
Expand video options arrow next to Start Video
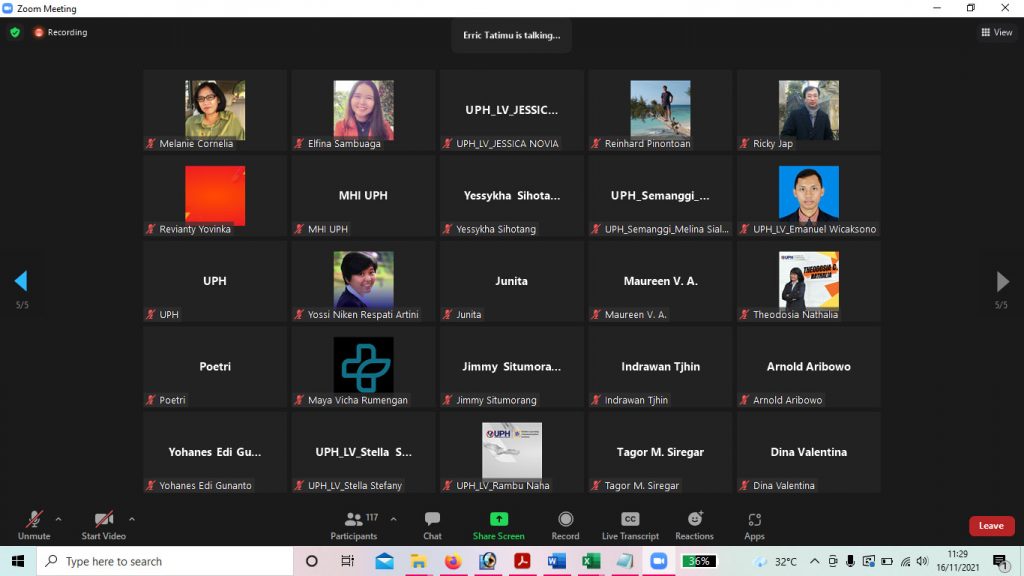pos(132,519)
